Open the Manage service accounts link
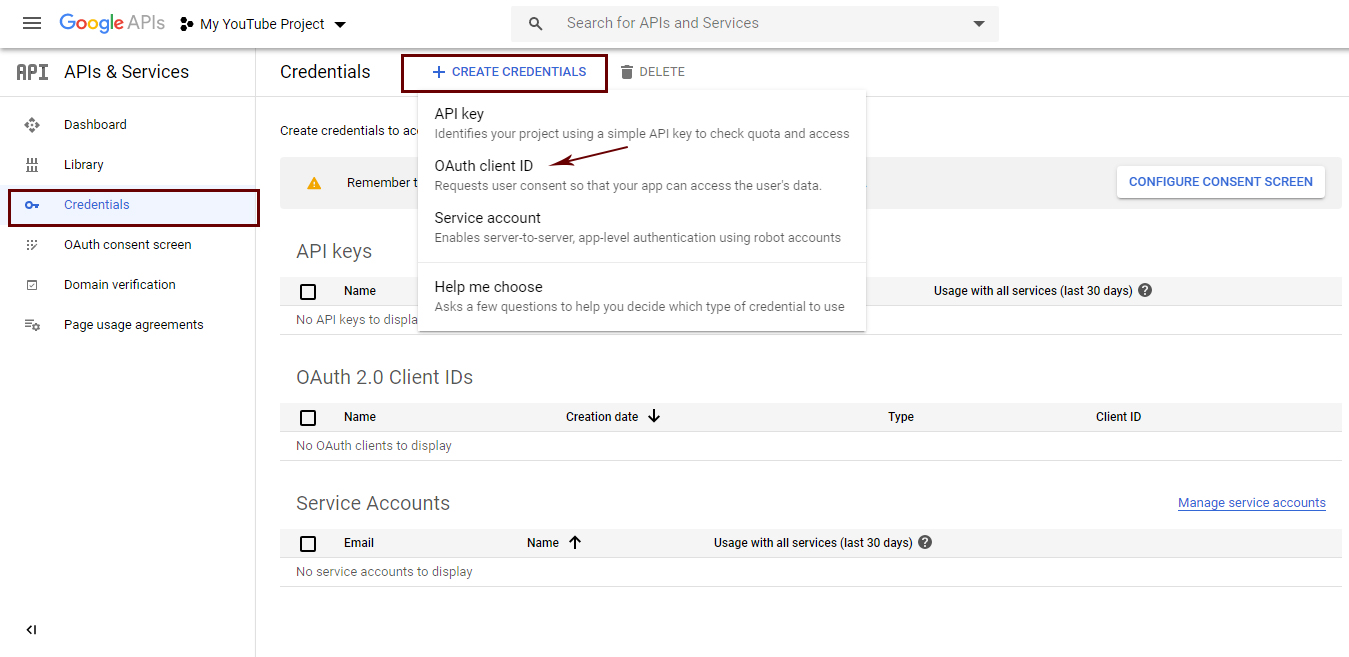Screen dimensions: 1349x657 pyautogui.click(x=1251, y=502)
